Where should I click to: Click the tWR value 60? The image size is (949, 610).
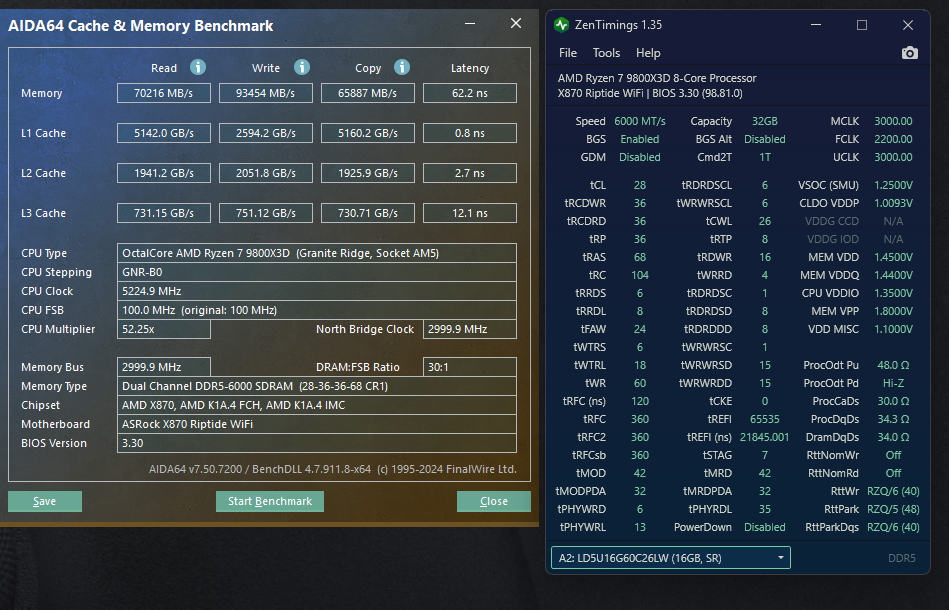click(x=640, y=383)
